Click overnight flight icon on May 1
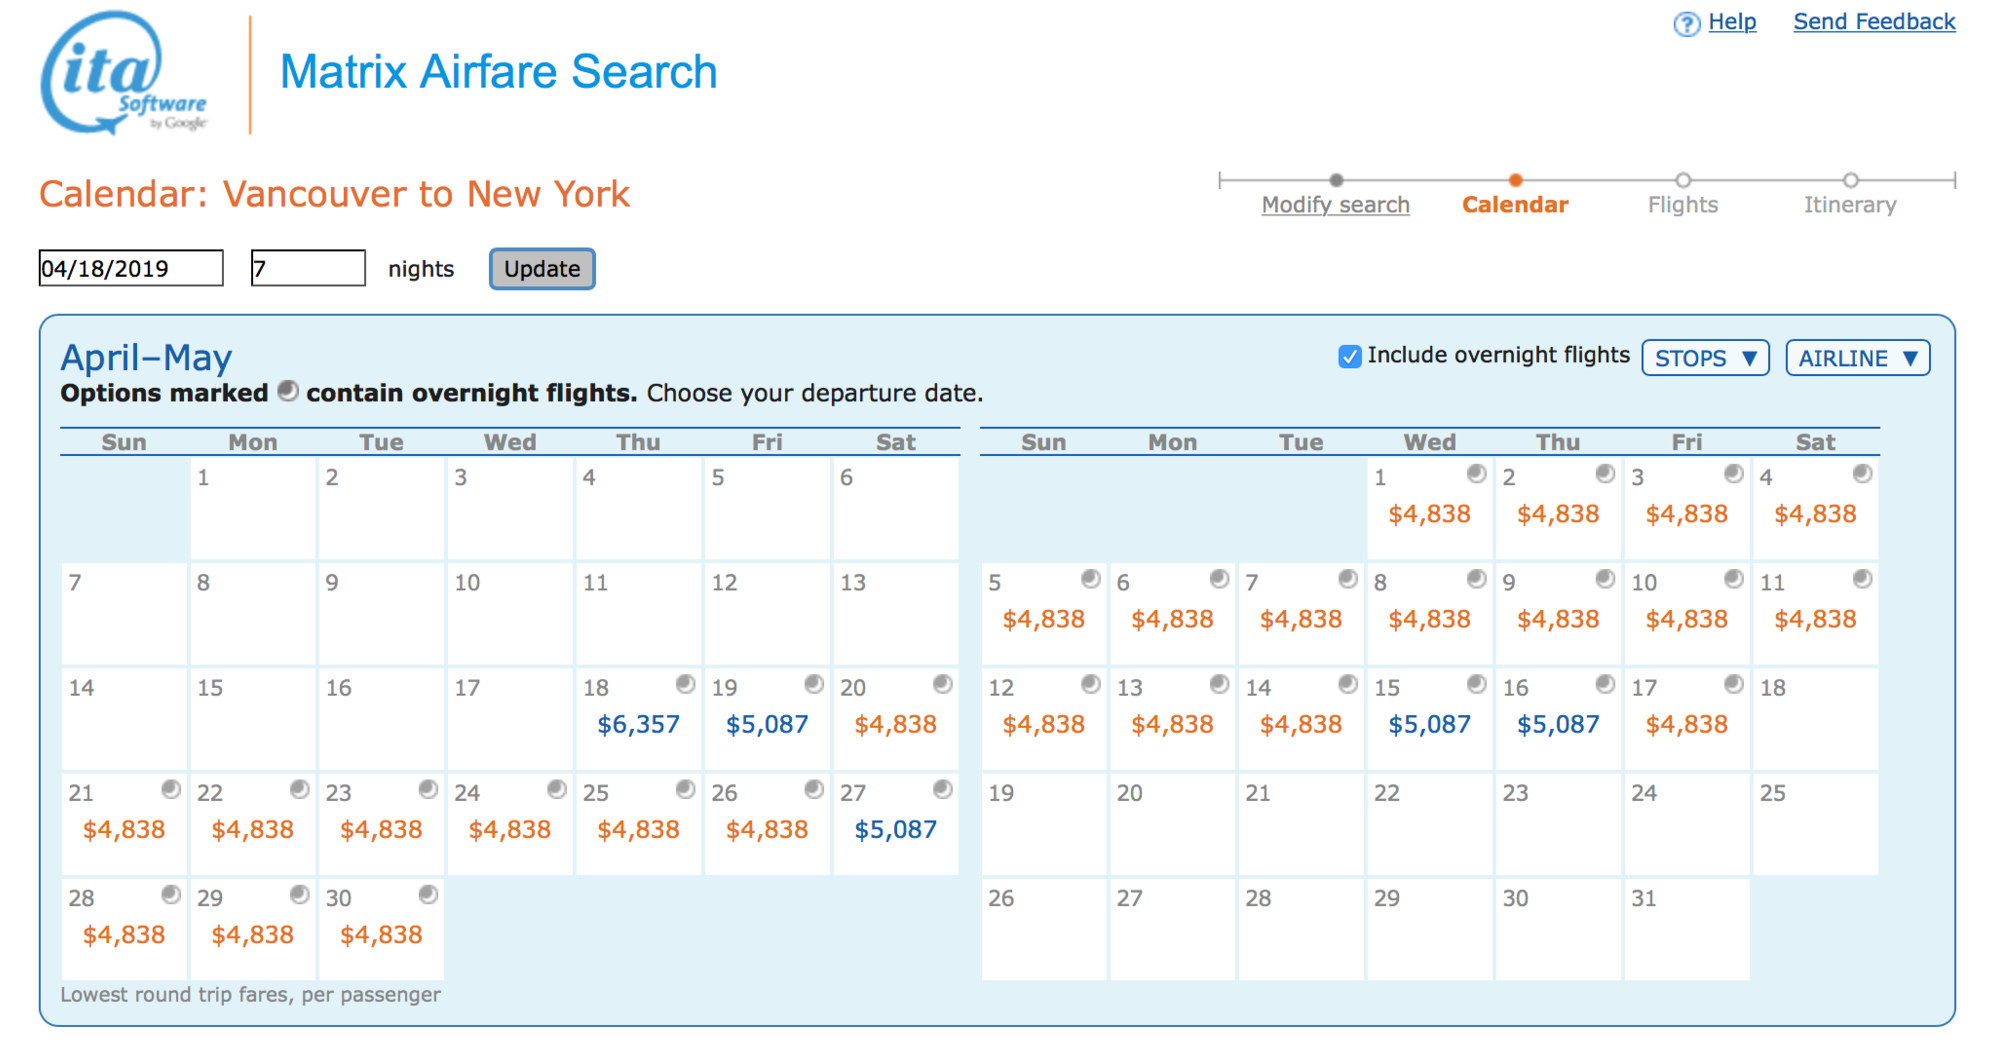This screenshot has height=1064, width=1997. coord(1476,474)
